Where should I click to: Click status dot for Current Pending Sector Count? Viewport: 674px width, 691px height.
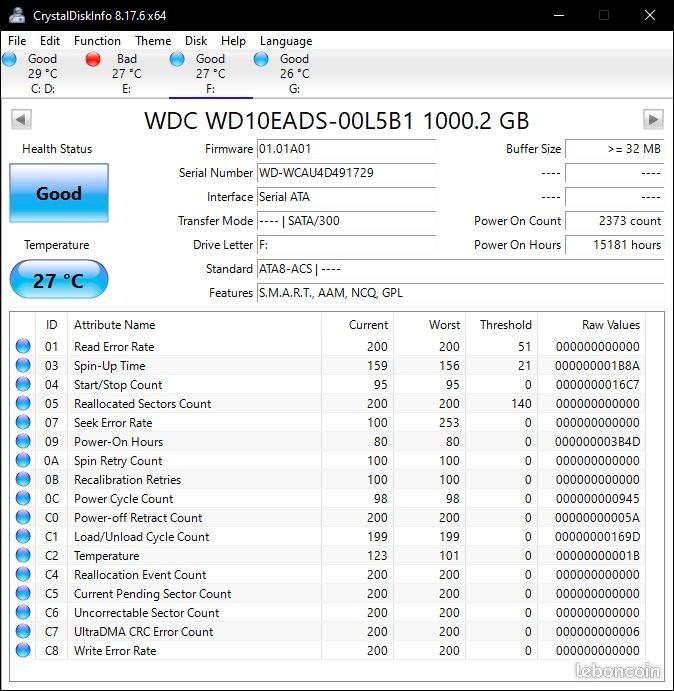(x=23, y=593)
